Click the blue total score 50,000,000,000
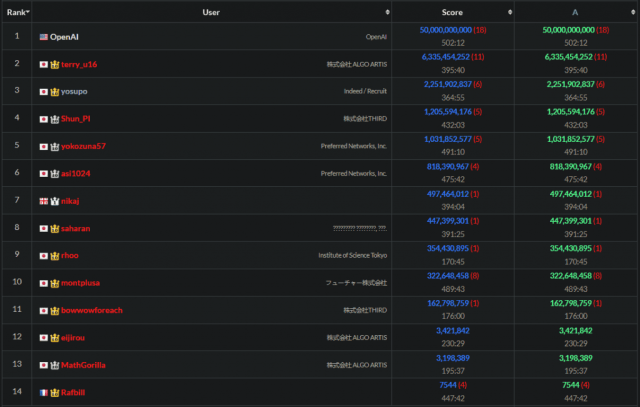This screenshot has height=407, width=640. tap(446, 30)
